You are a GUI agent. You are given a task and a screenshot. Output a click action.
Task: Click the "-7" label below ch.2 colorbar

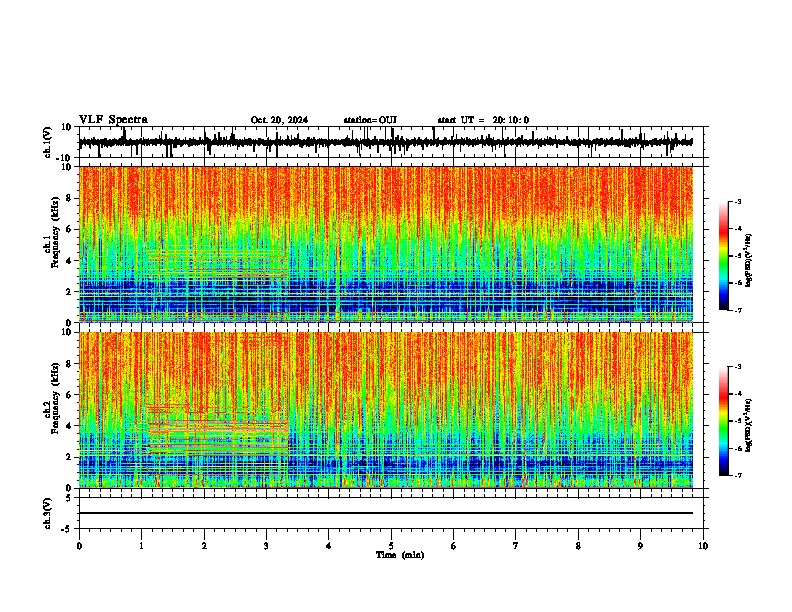[x=737, y=475]
